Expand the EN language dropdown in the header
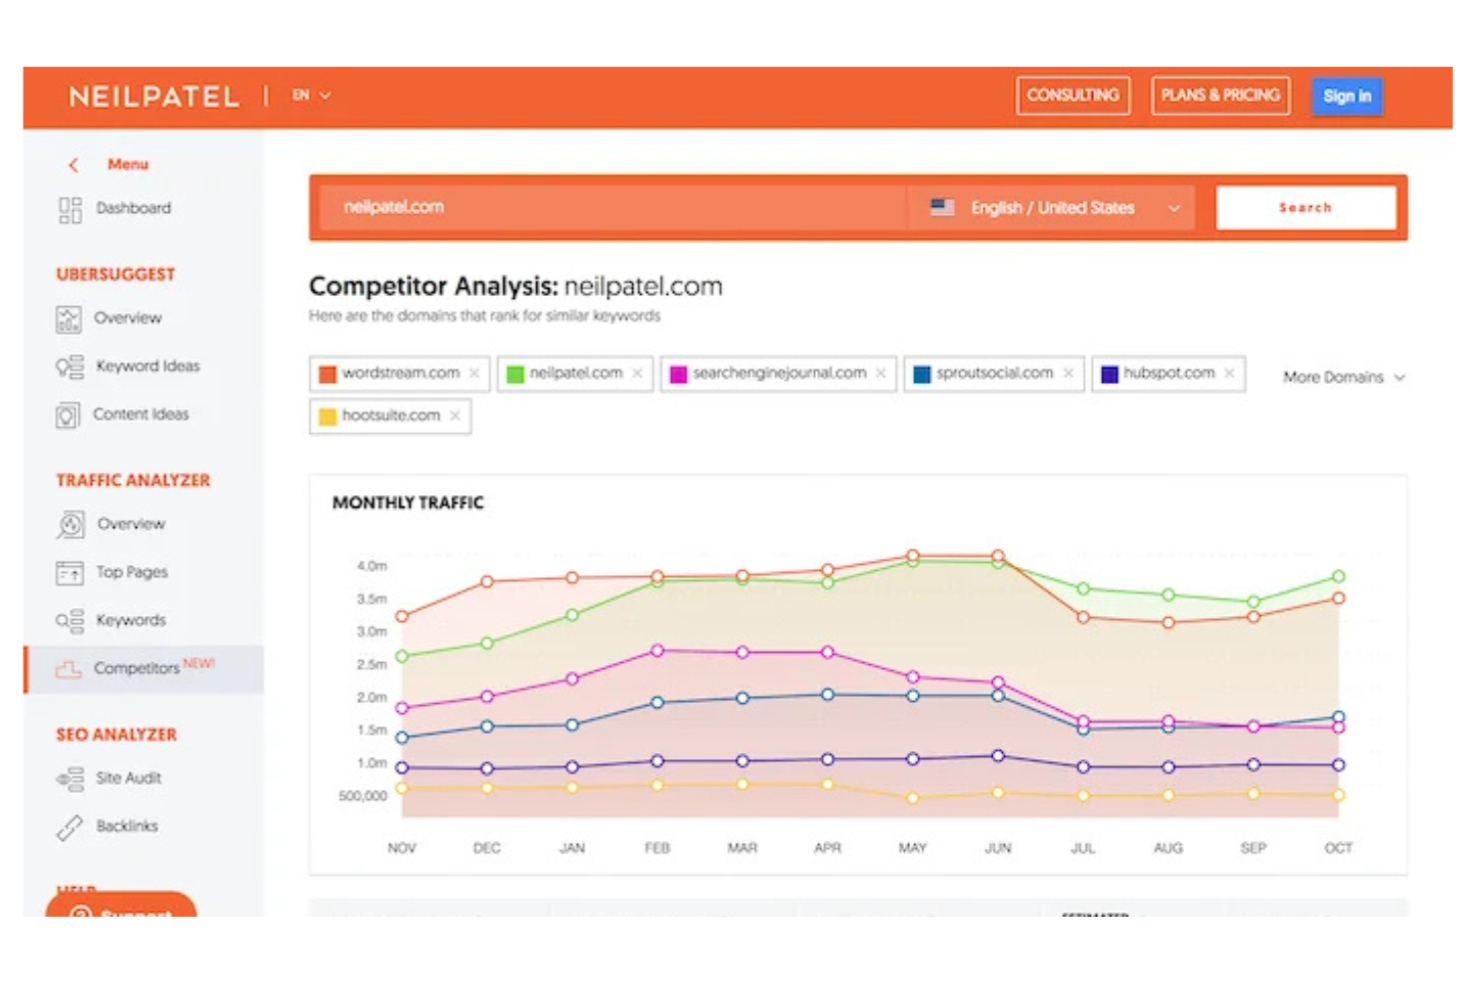 [x=311, y=94]
